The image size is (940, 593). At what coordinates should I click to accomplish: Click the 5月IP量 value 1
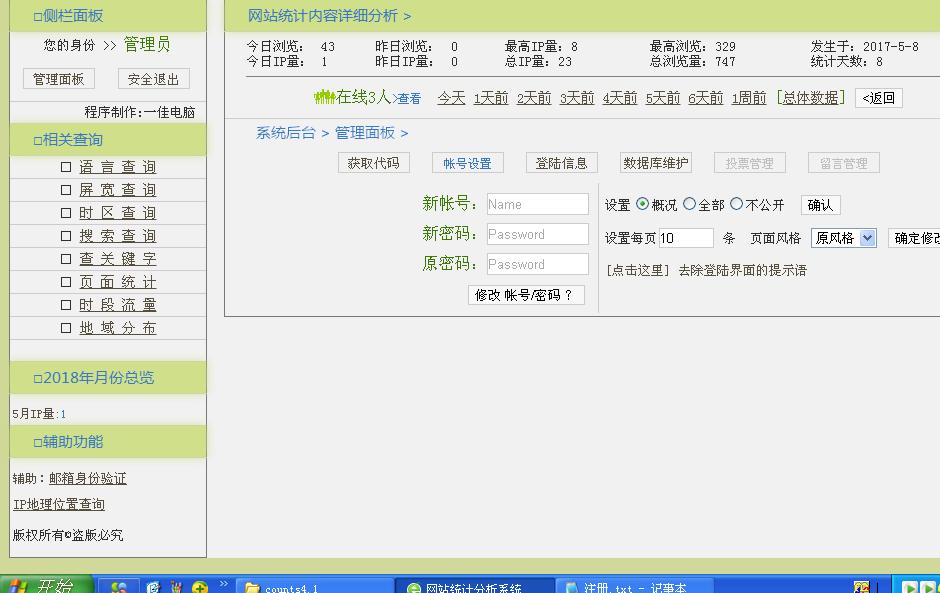tap(63, 414)
